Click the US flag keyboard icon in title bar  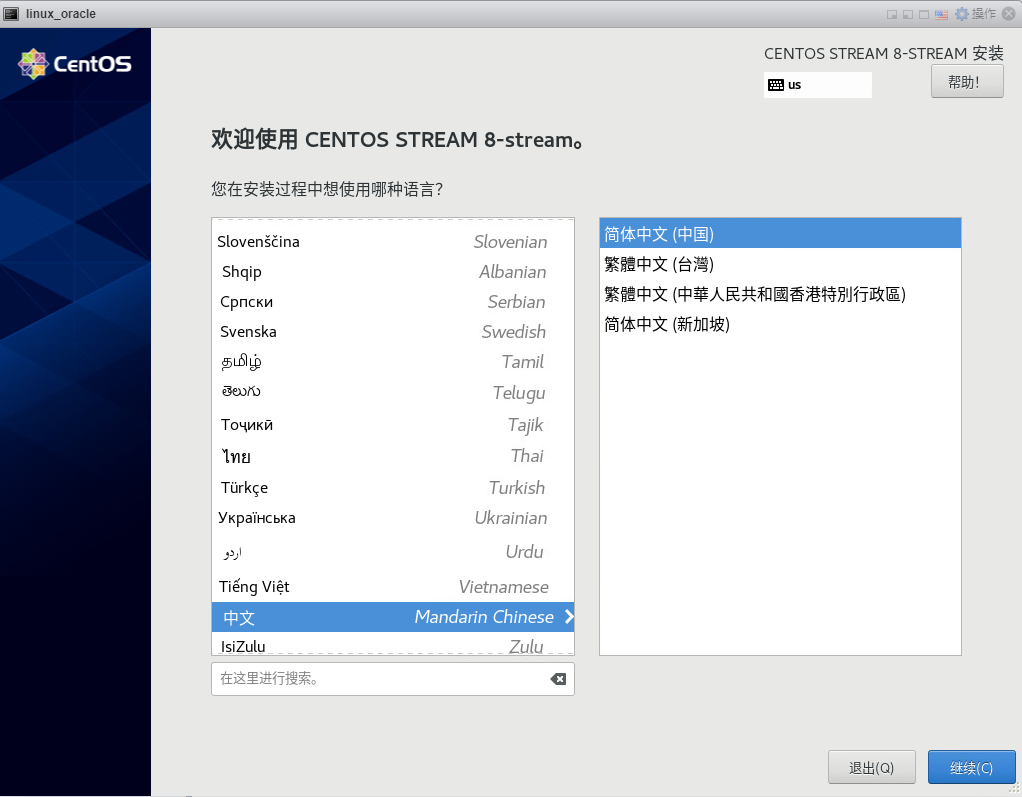(941, 14)
